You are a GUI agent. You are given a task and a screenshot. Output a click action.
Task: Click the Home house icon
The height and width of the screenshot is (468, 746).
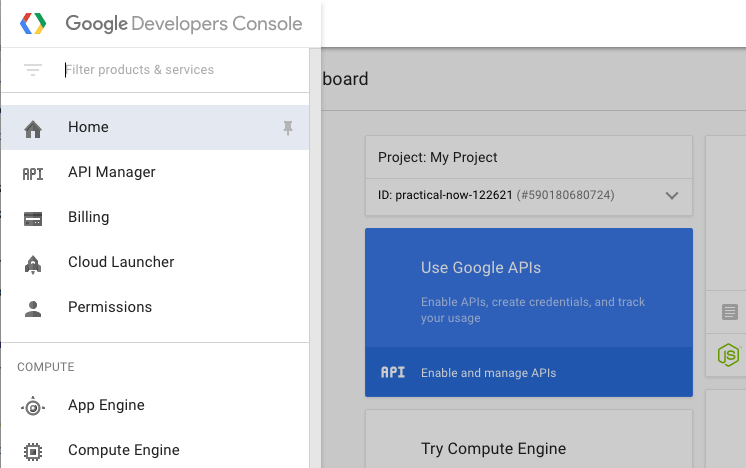33,129
